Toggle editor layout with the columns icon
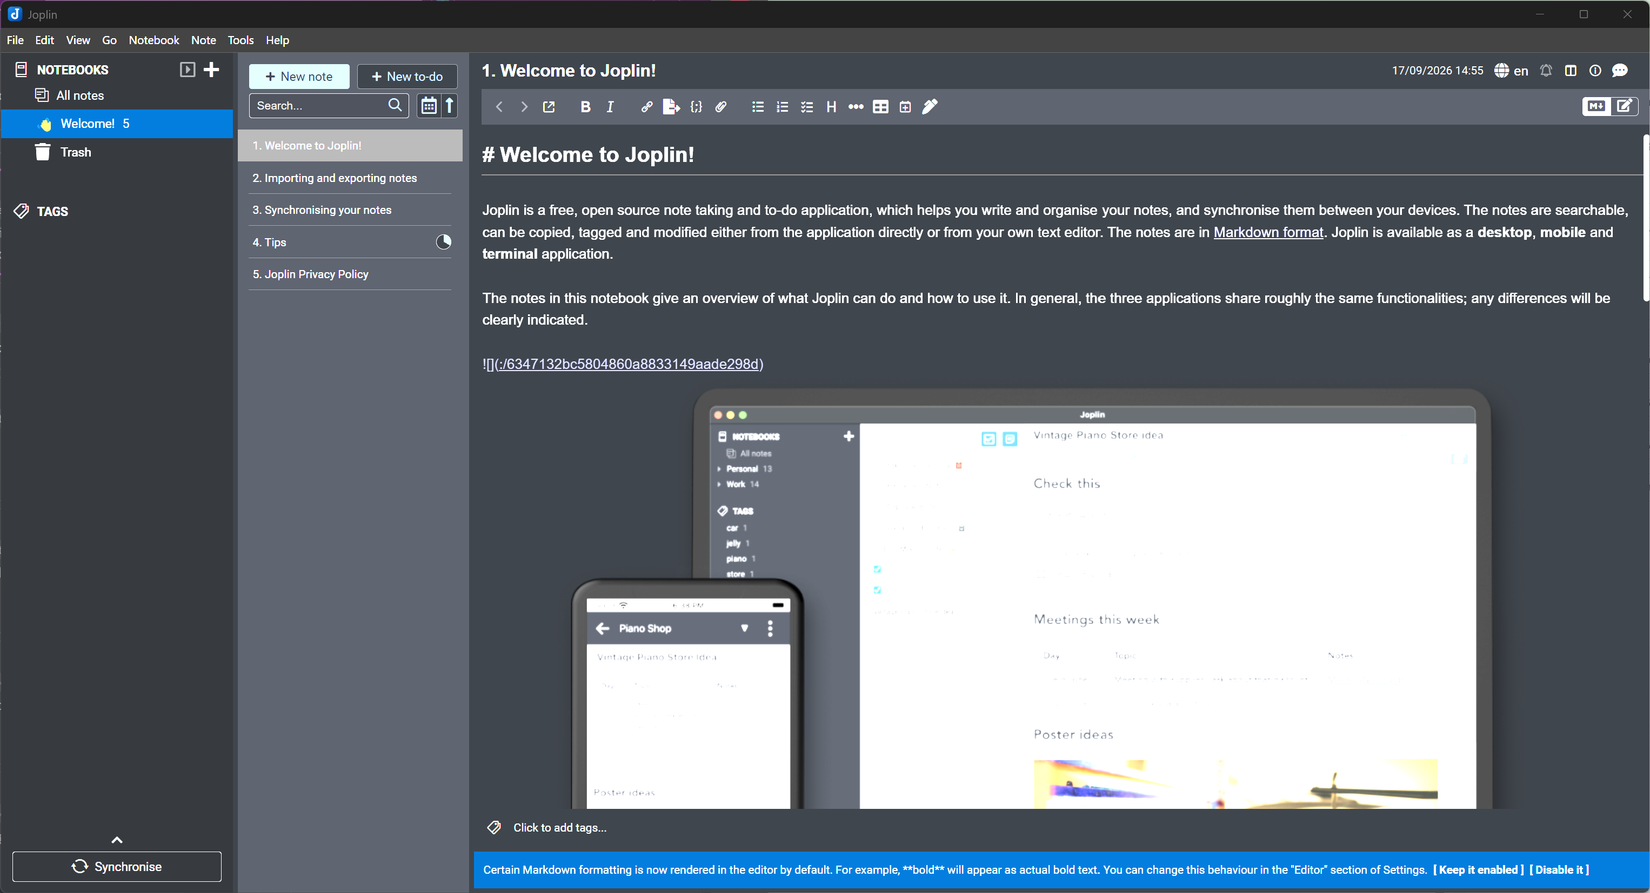This screenshot has width=1650, height=893. point(1571,71)
